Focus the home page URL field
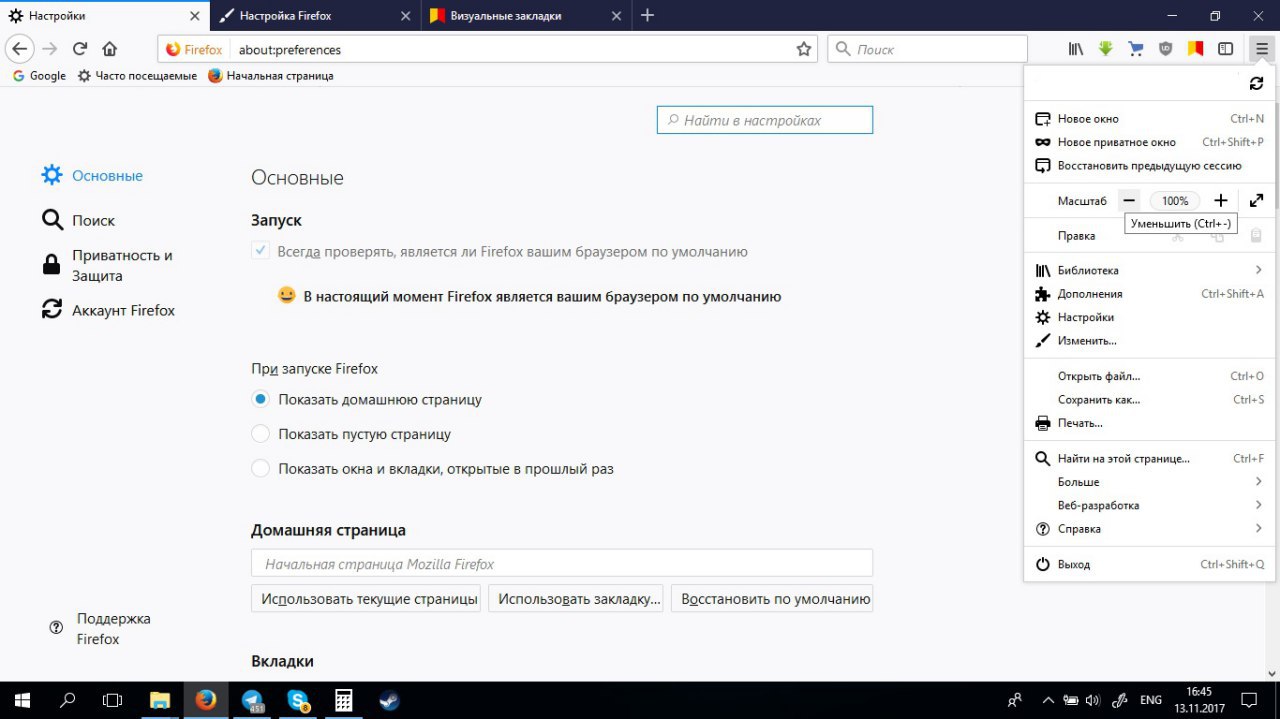The width and height of the screenshot is (1280, 719). (x=562, y=563)
